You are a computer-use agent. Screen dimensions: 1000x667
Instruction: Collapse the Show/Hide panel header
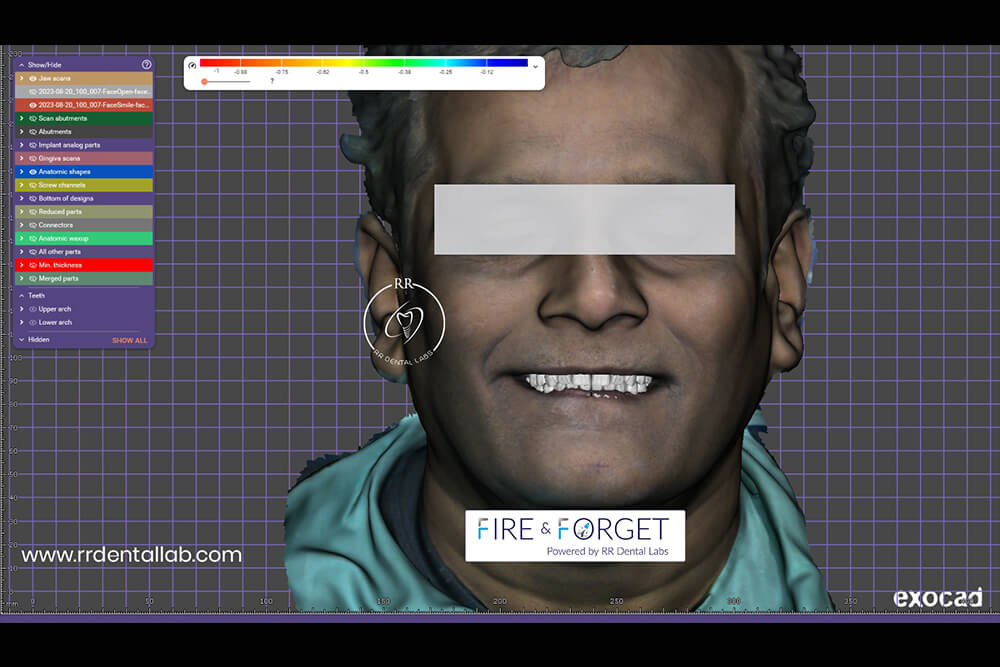(21, 64)
